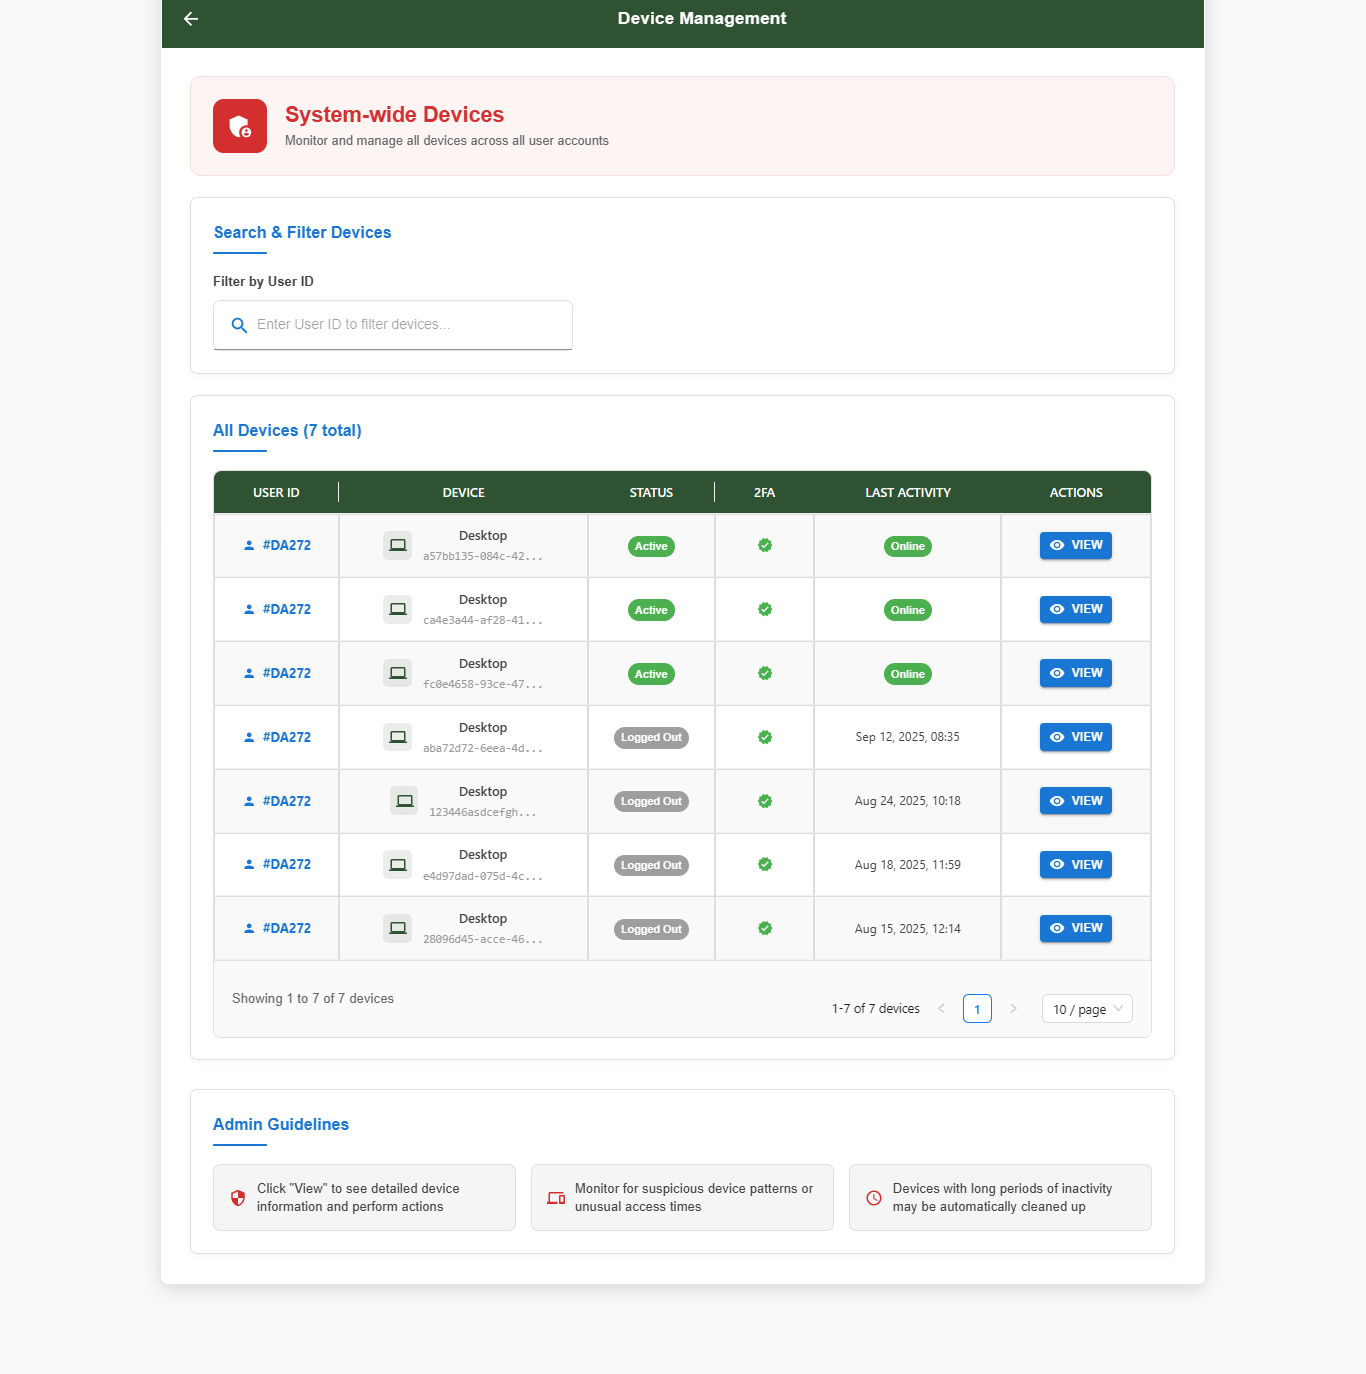This screenshot has height=1374, width=1366.
Task: Click laptop icon for device 123446asdcefgh
Action: 404,801
